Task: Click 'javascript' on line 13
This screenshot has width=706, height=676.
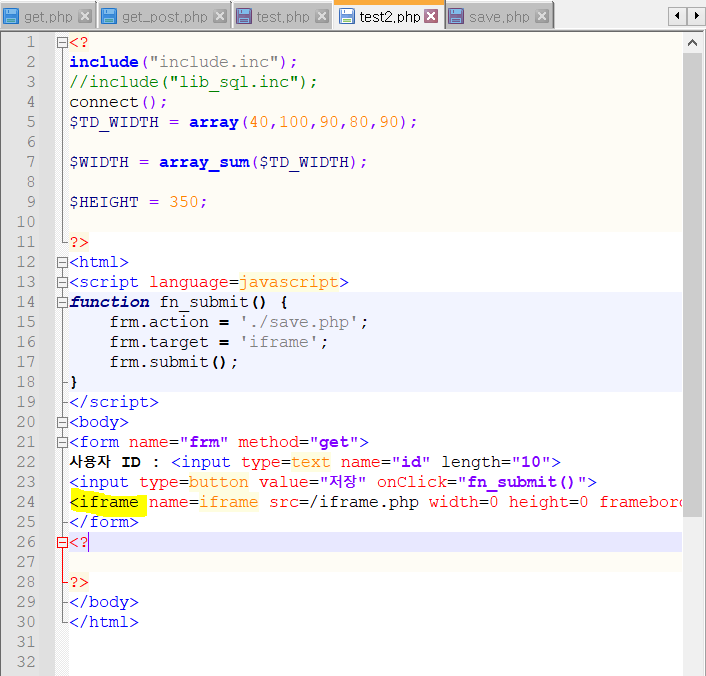Action: tap(289, 282)
